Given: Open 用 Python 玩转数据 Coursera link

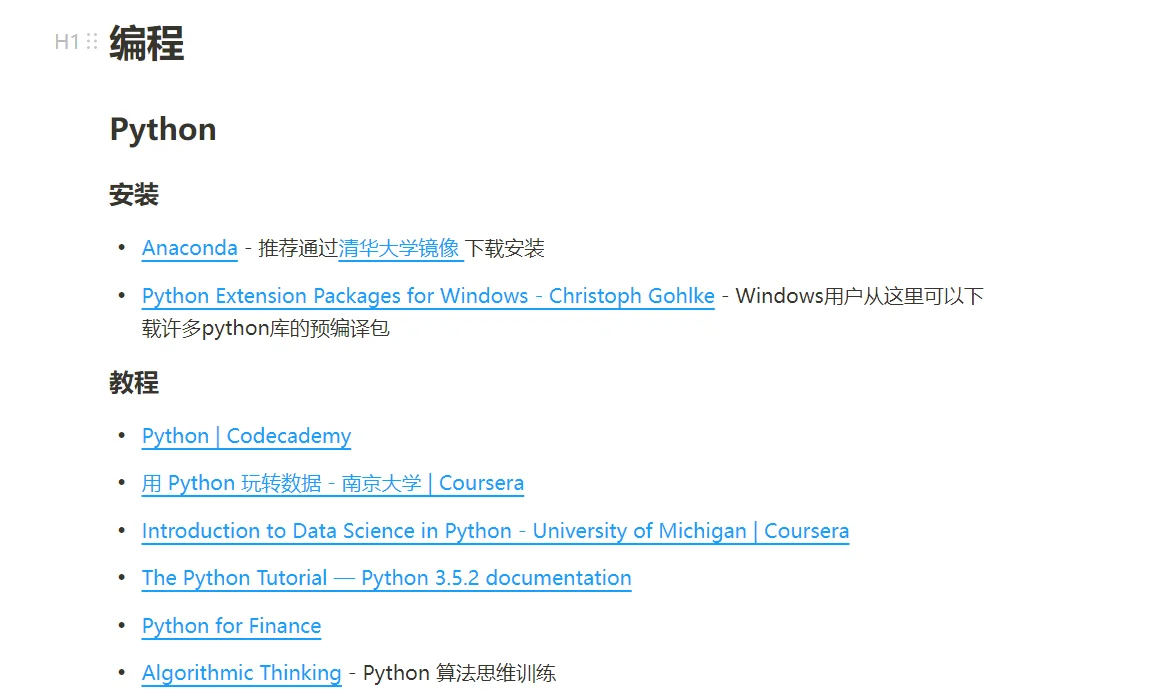Looking at the screenshot, I should [333, 483].
